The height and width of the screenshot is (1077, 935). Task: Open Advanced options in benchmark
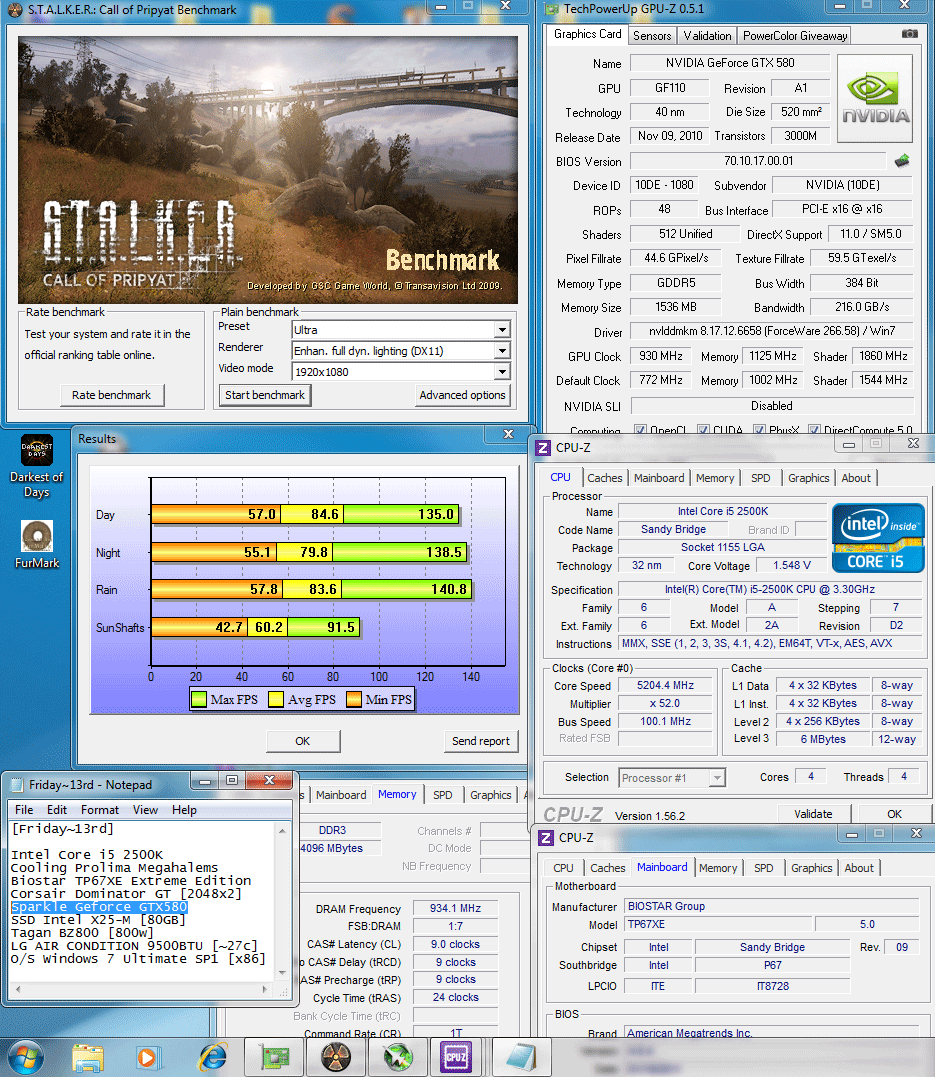[x=462, y=395]
